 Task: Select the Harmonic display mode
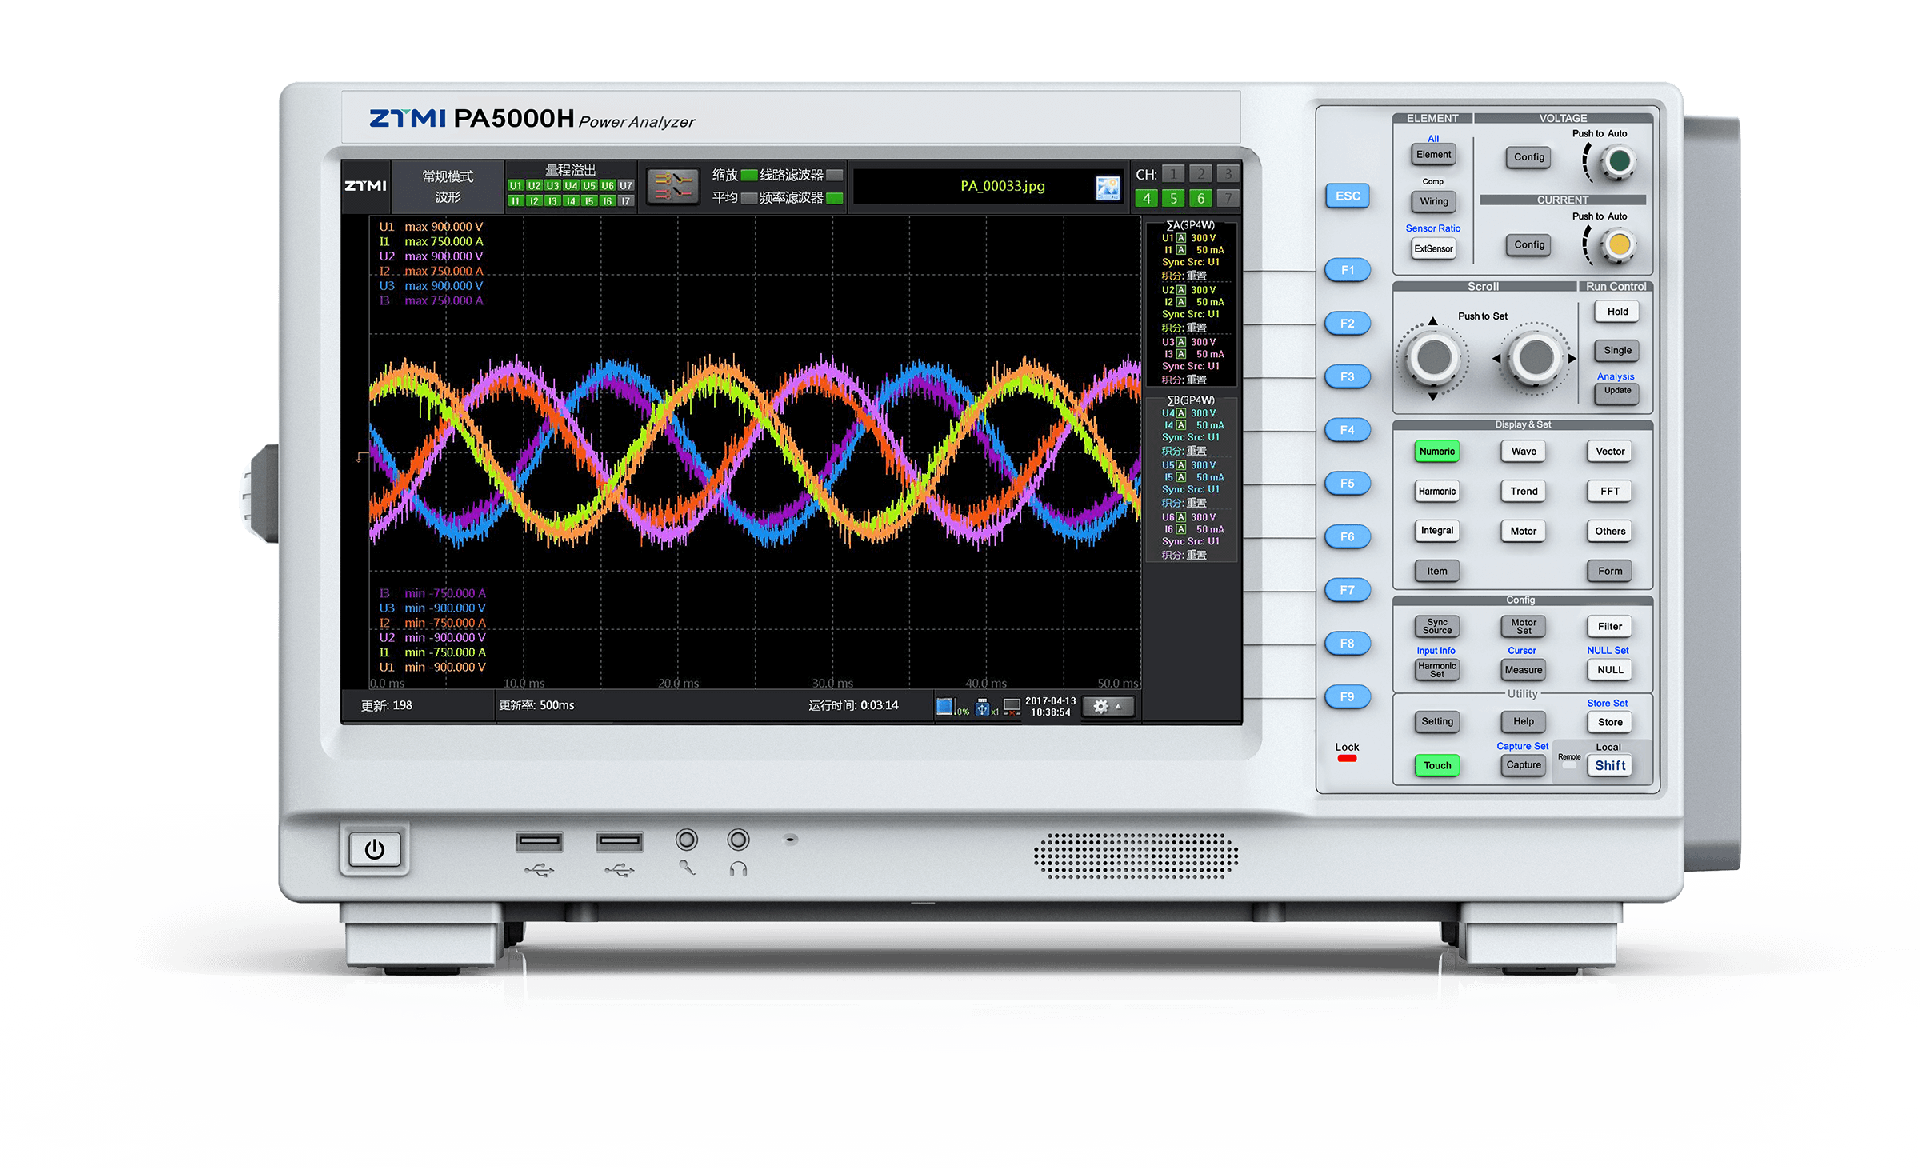(1437, 492)
